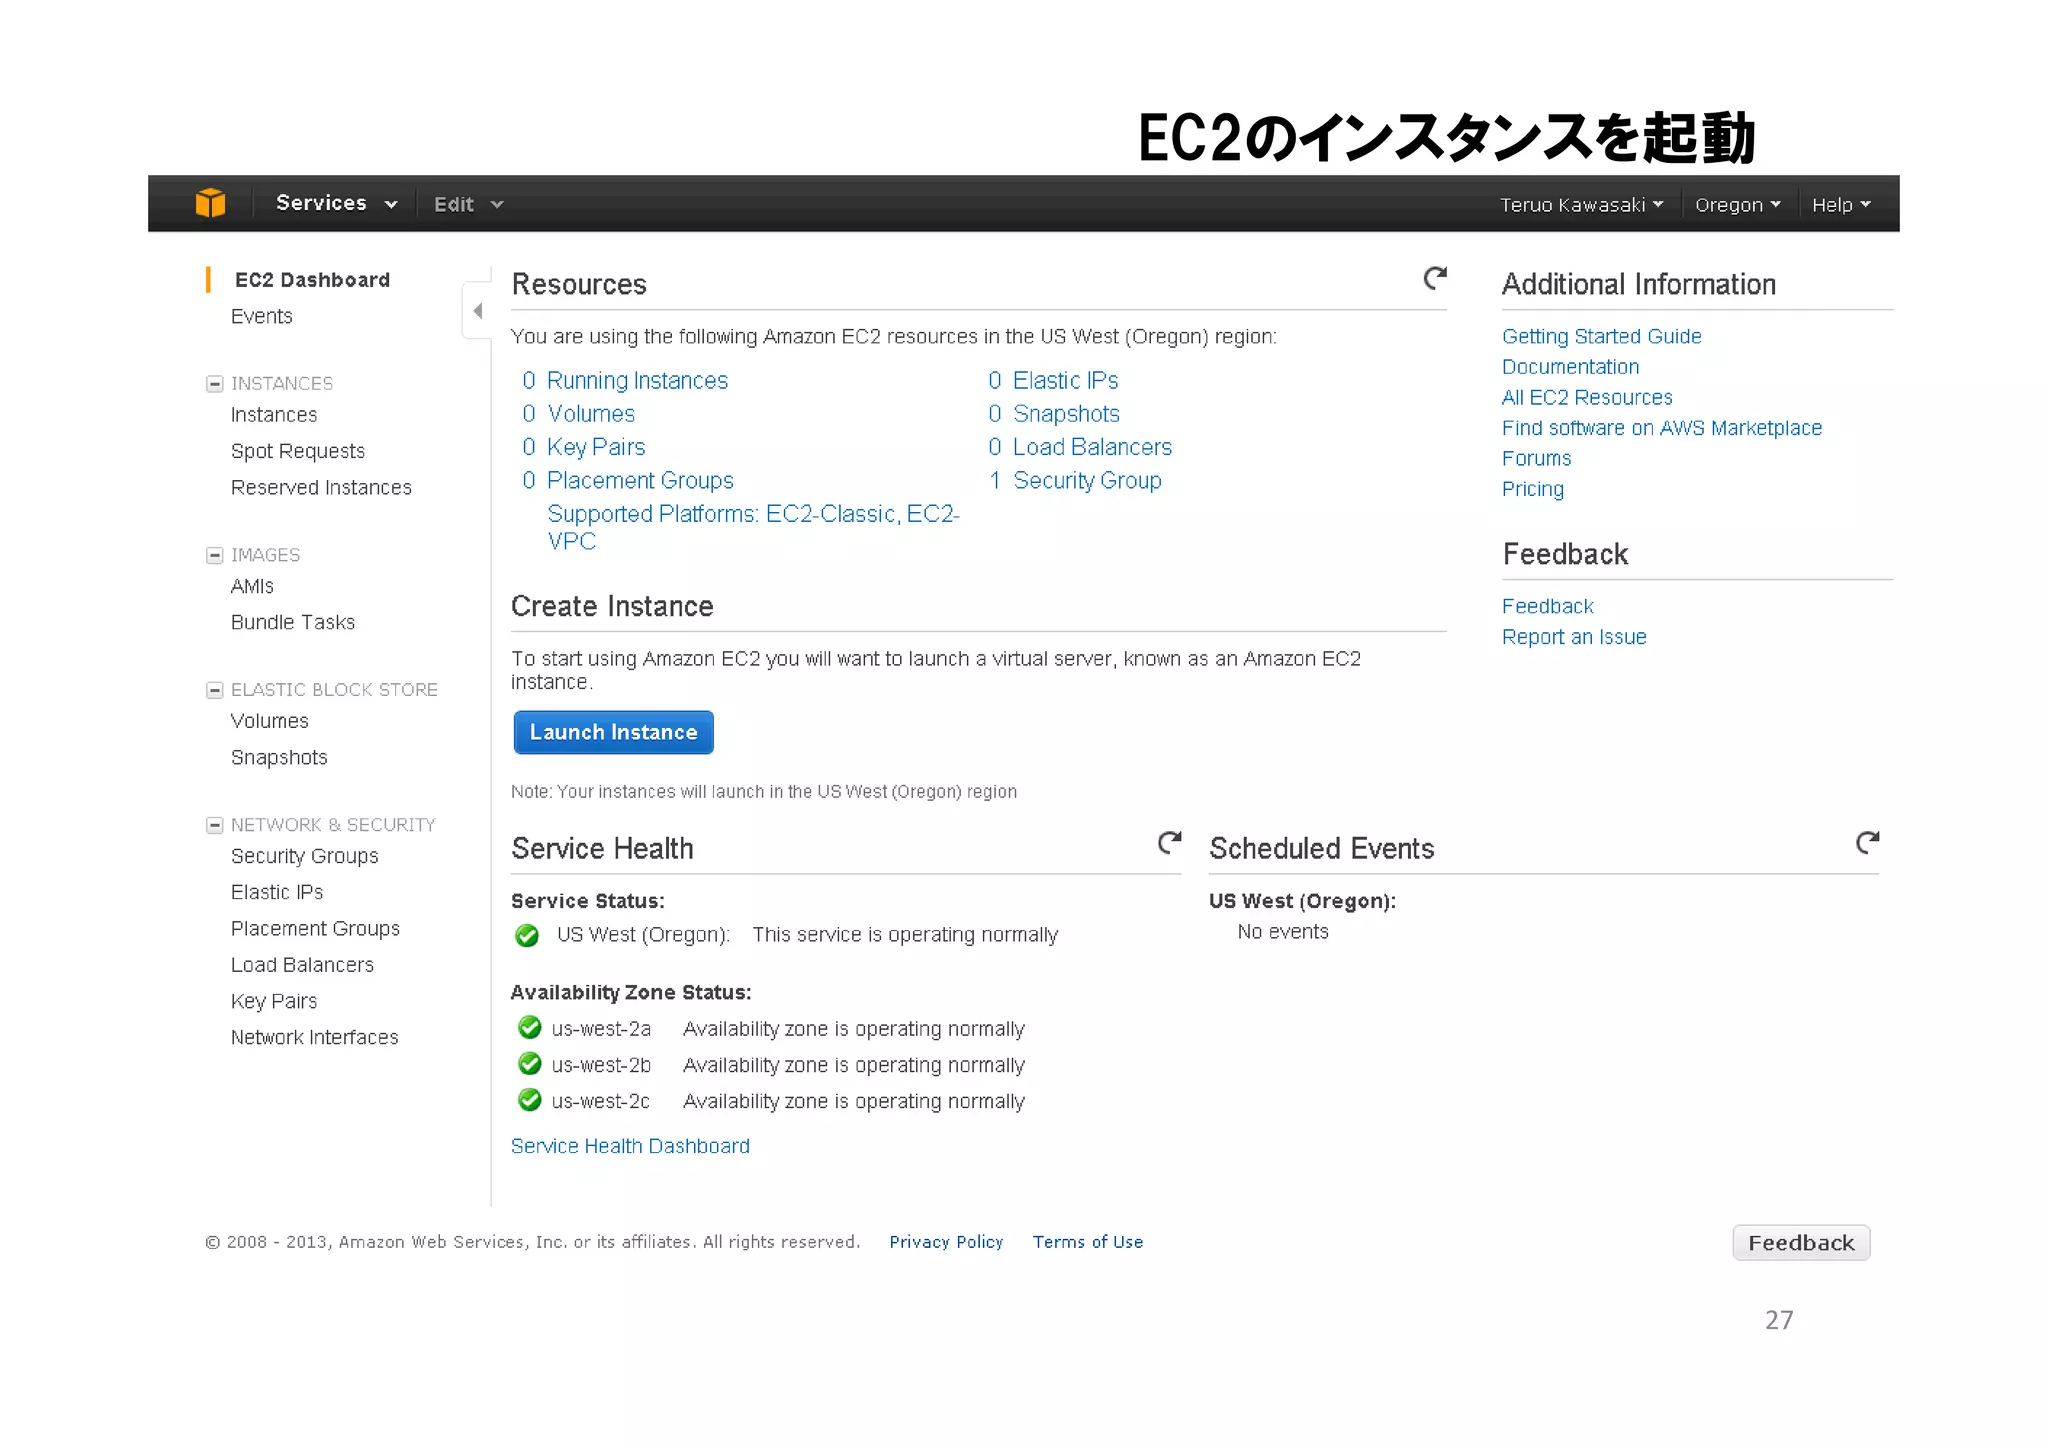
Task: Open the Supported Platforms link
Action: 753,527
